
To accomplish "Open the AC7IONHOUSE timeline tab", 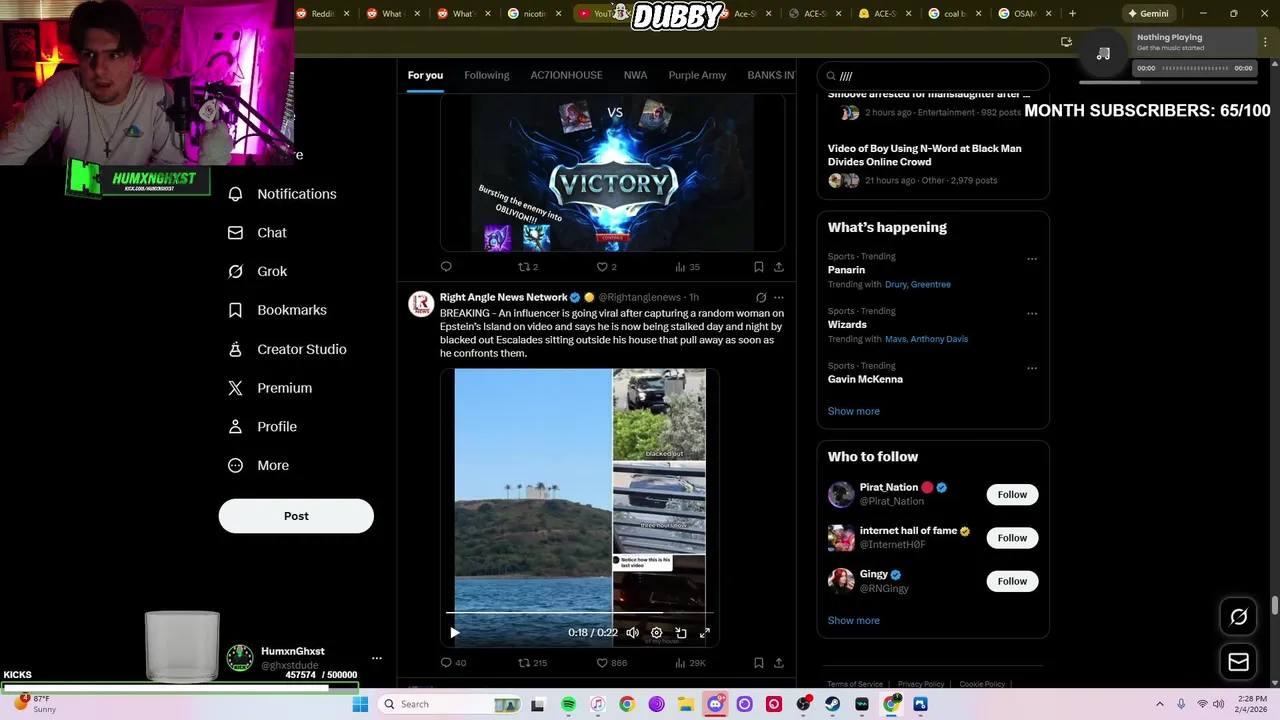I will (x=566, y=75).
